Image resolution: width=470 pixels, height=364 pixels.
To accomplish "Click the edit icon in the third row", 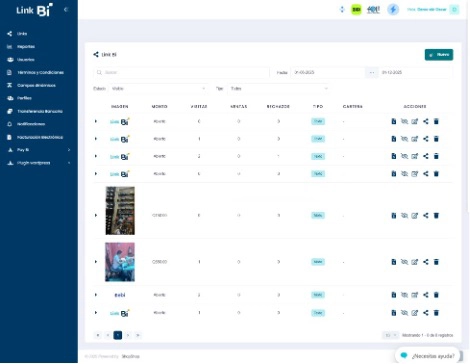I will point(415,156).
